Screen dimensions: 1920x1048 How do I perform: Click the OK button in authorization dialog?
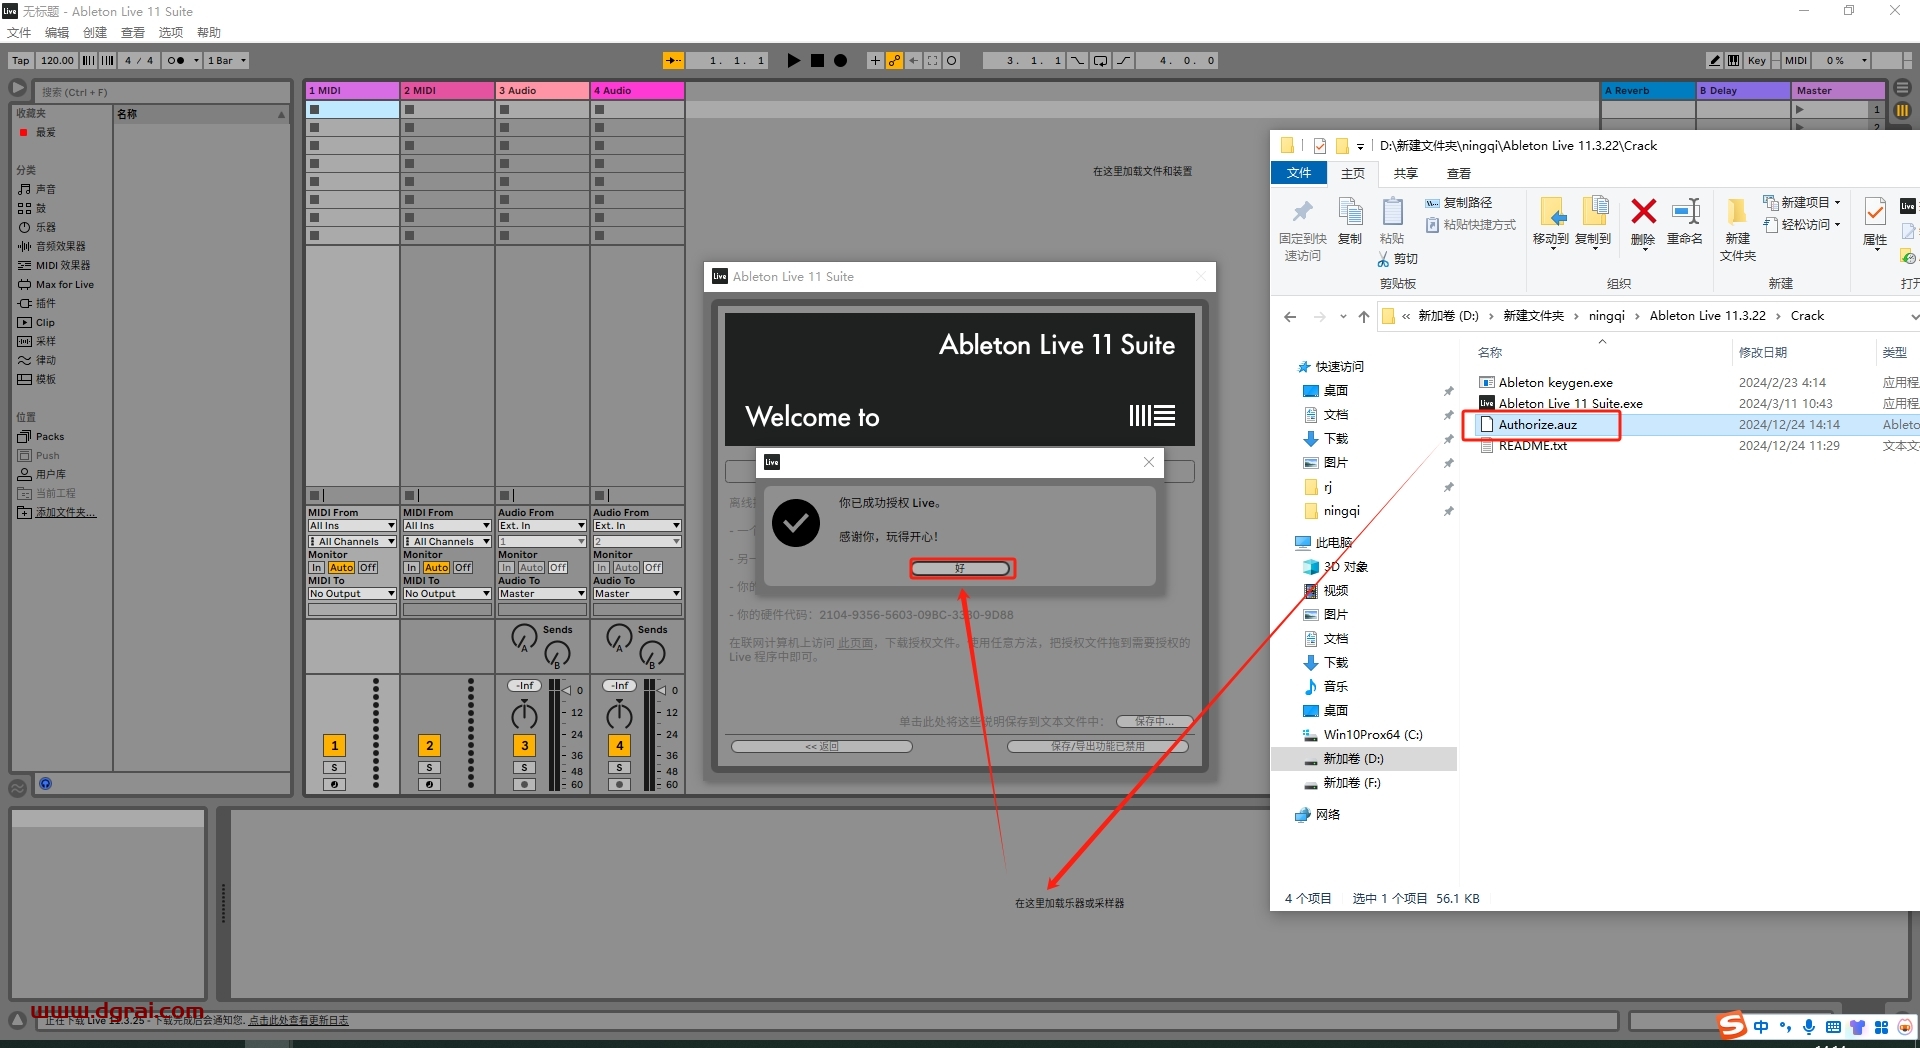960,568
